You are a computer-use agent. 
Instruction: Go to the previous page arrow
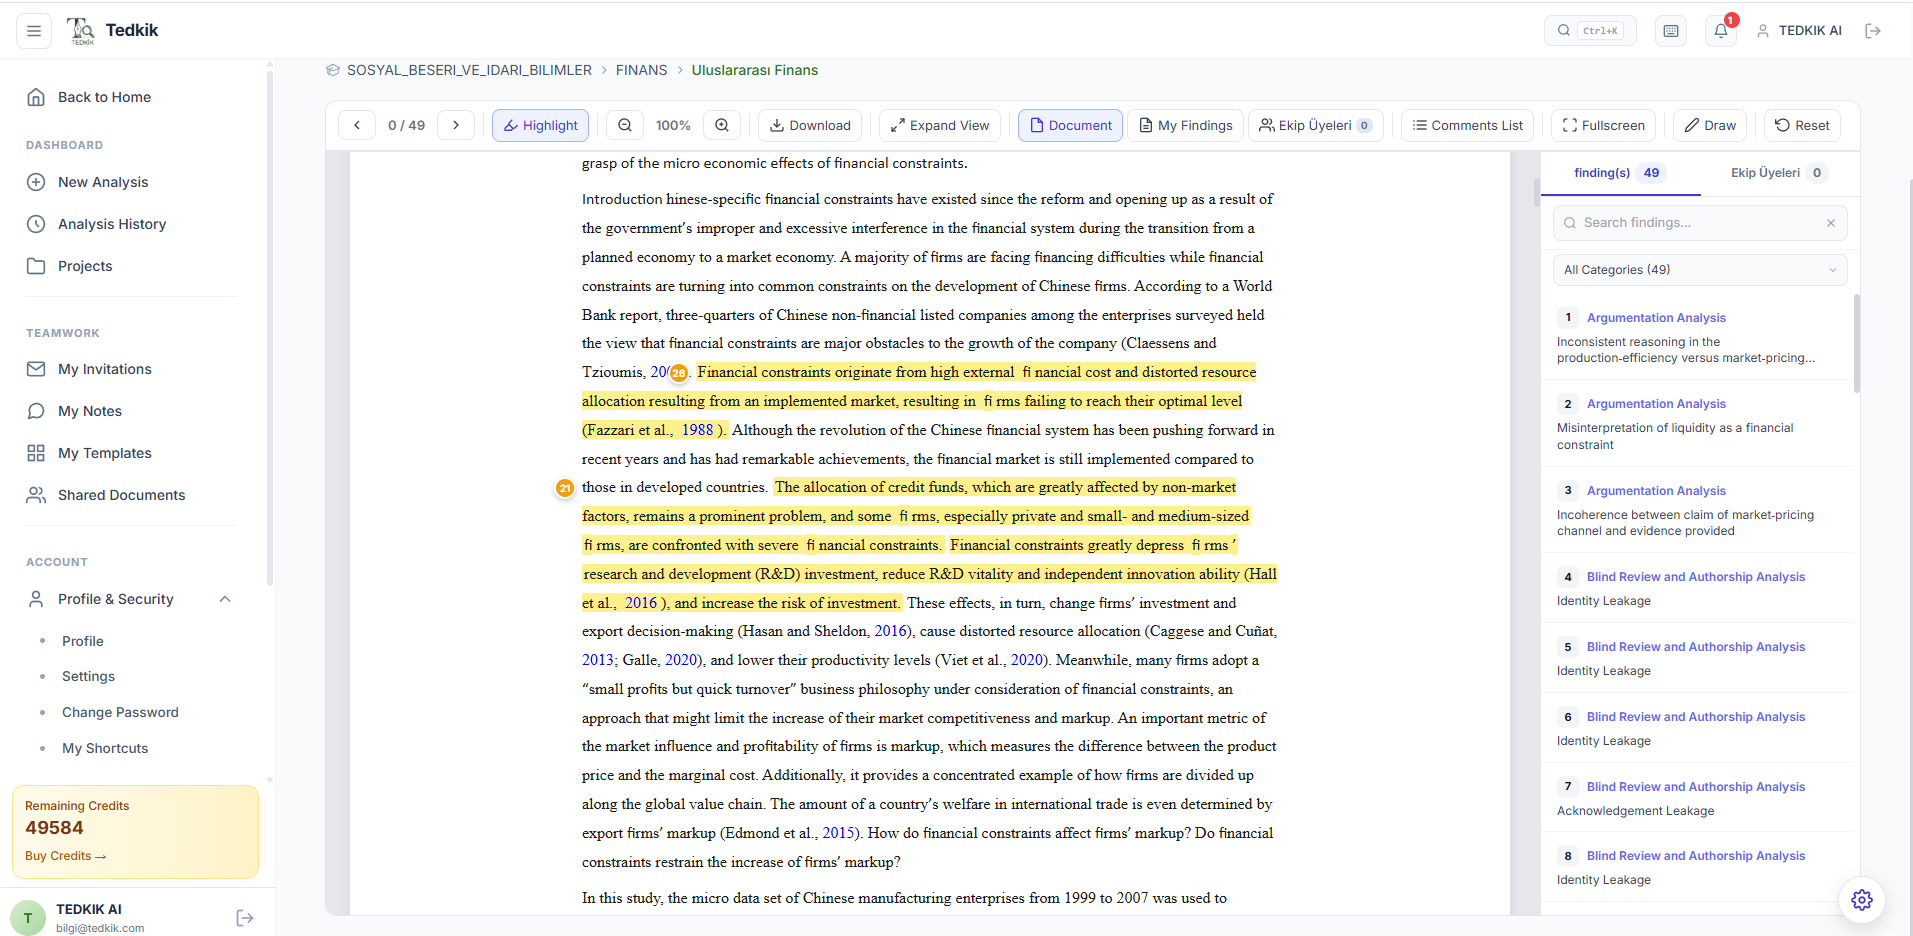click(x=357, y=125)
